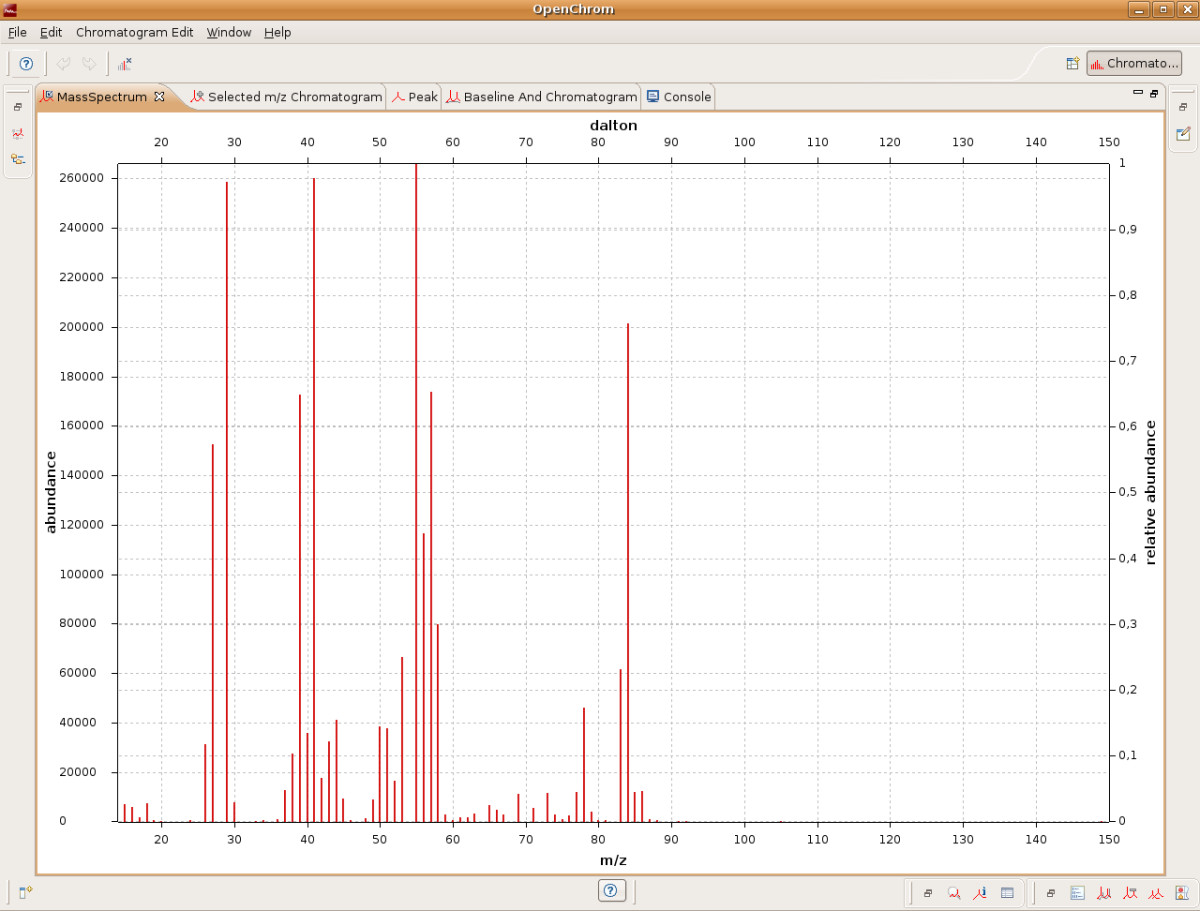Click the 'dalton' axis title
Screen dimensions: 1200x911
point(614,125)
